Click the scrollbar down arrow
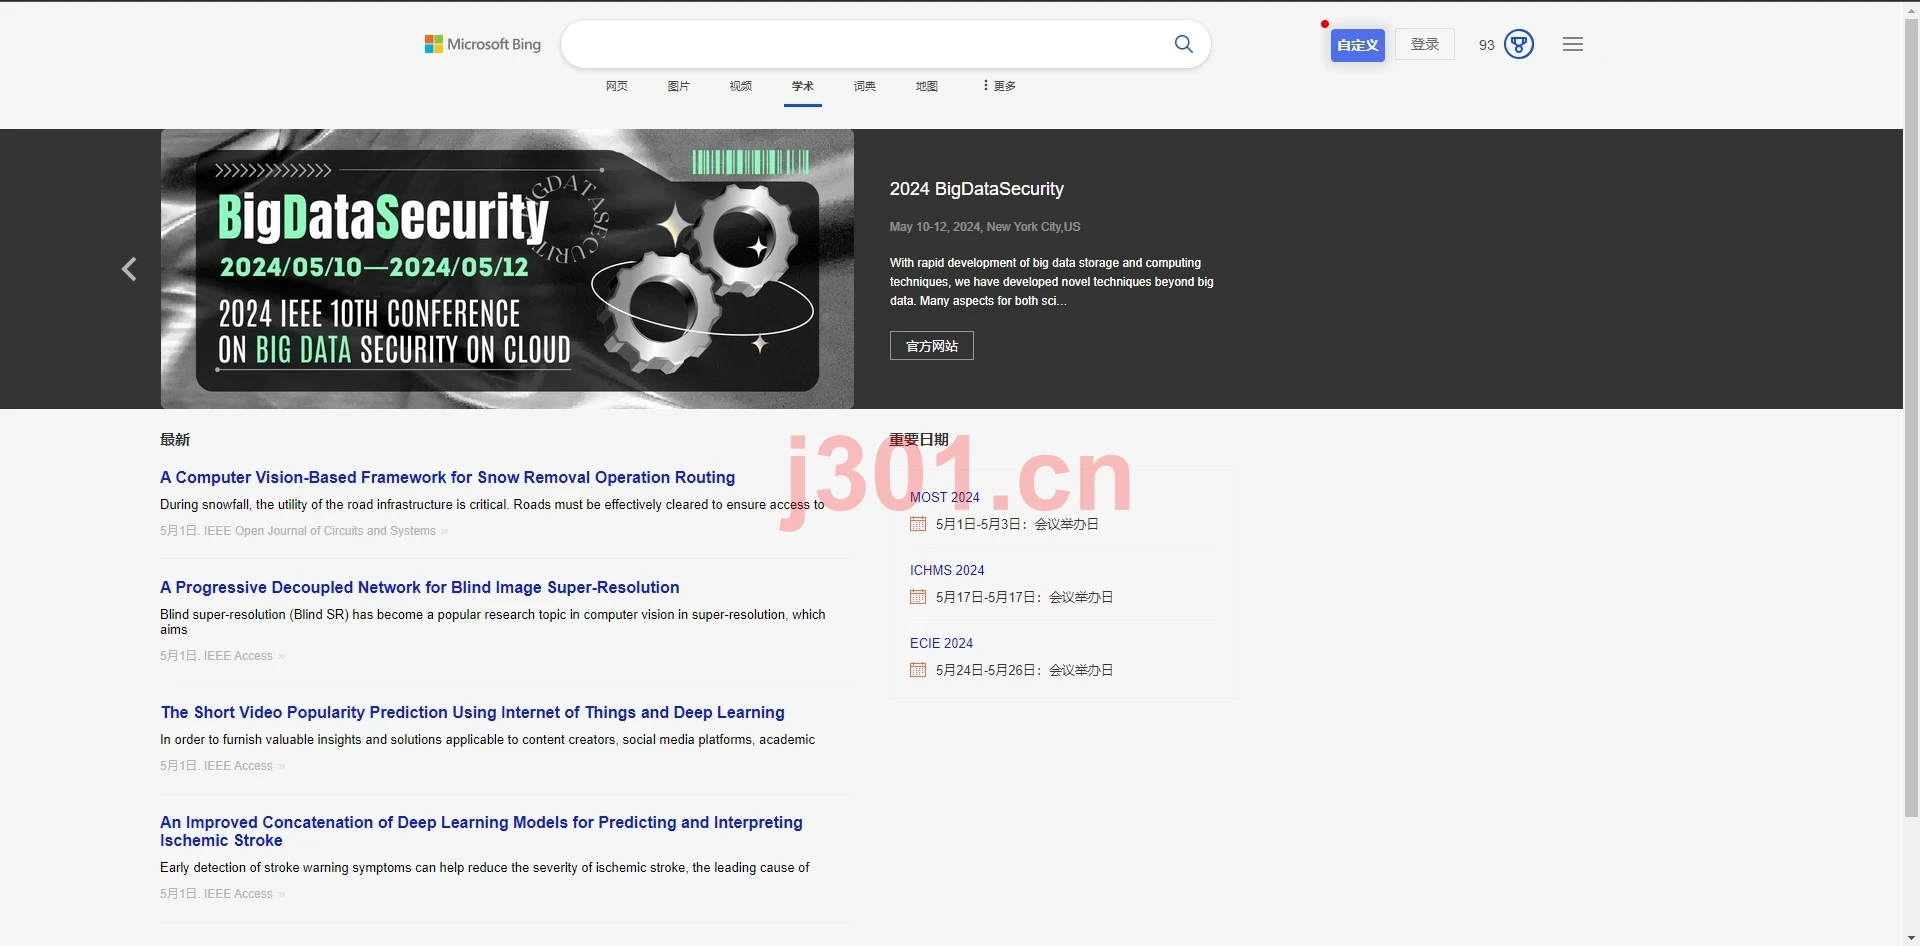The width and height of the screenshot is (1920, 946). (x=1911, y=938)
